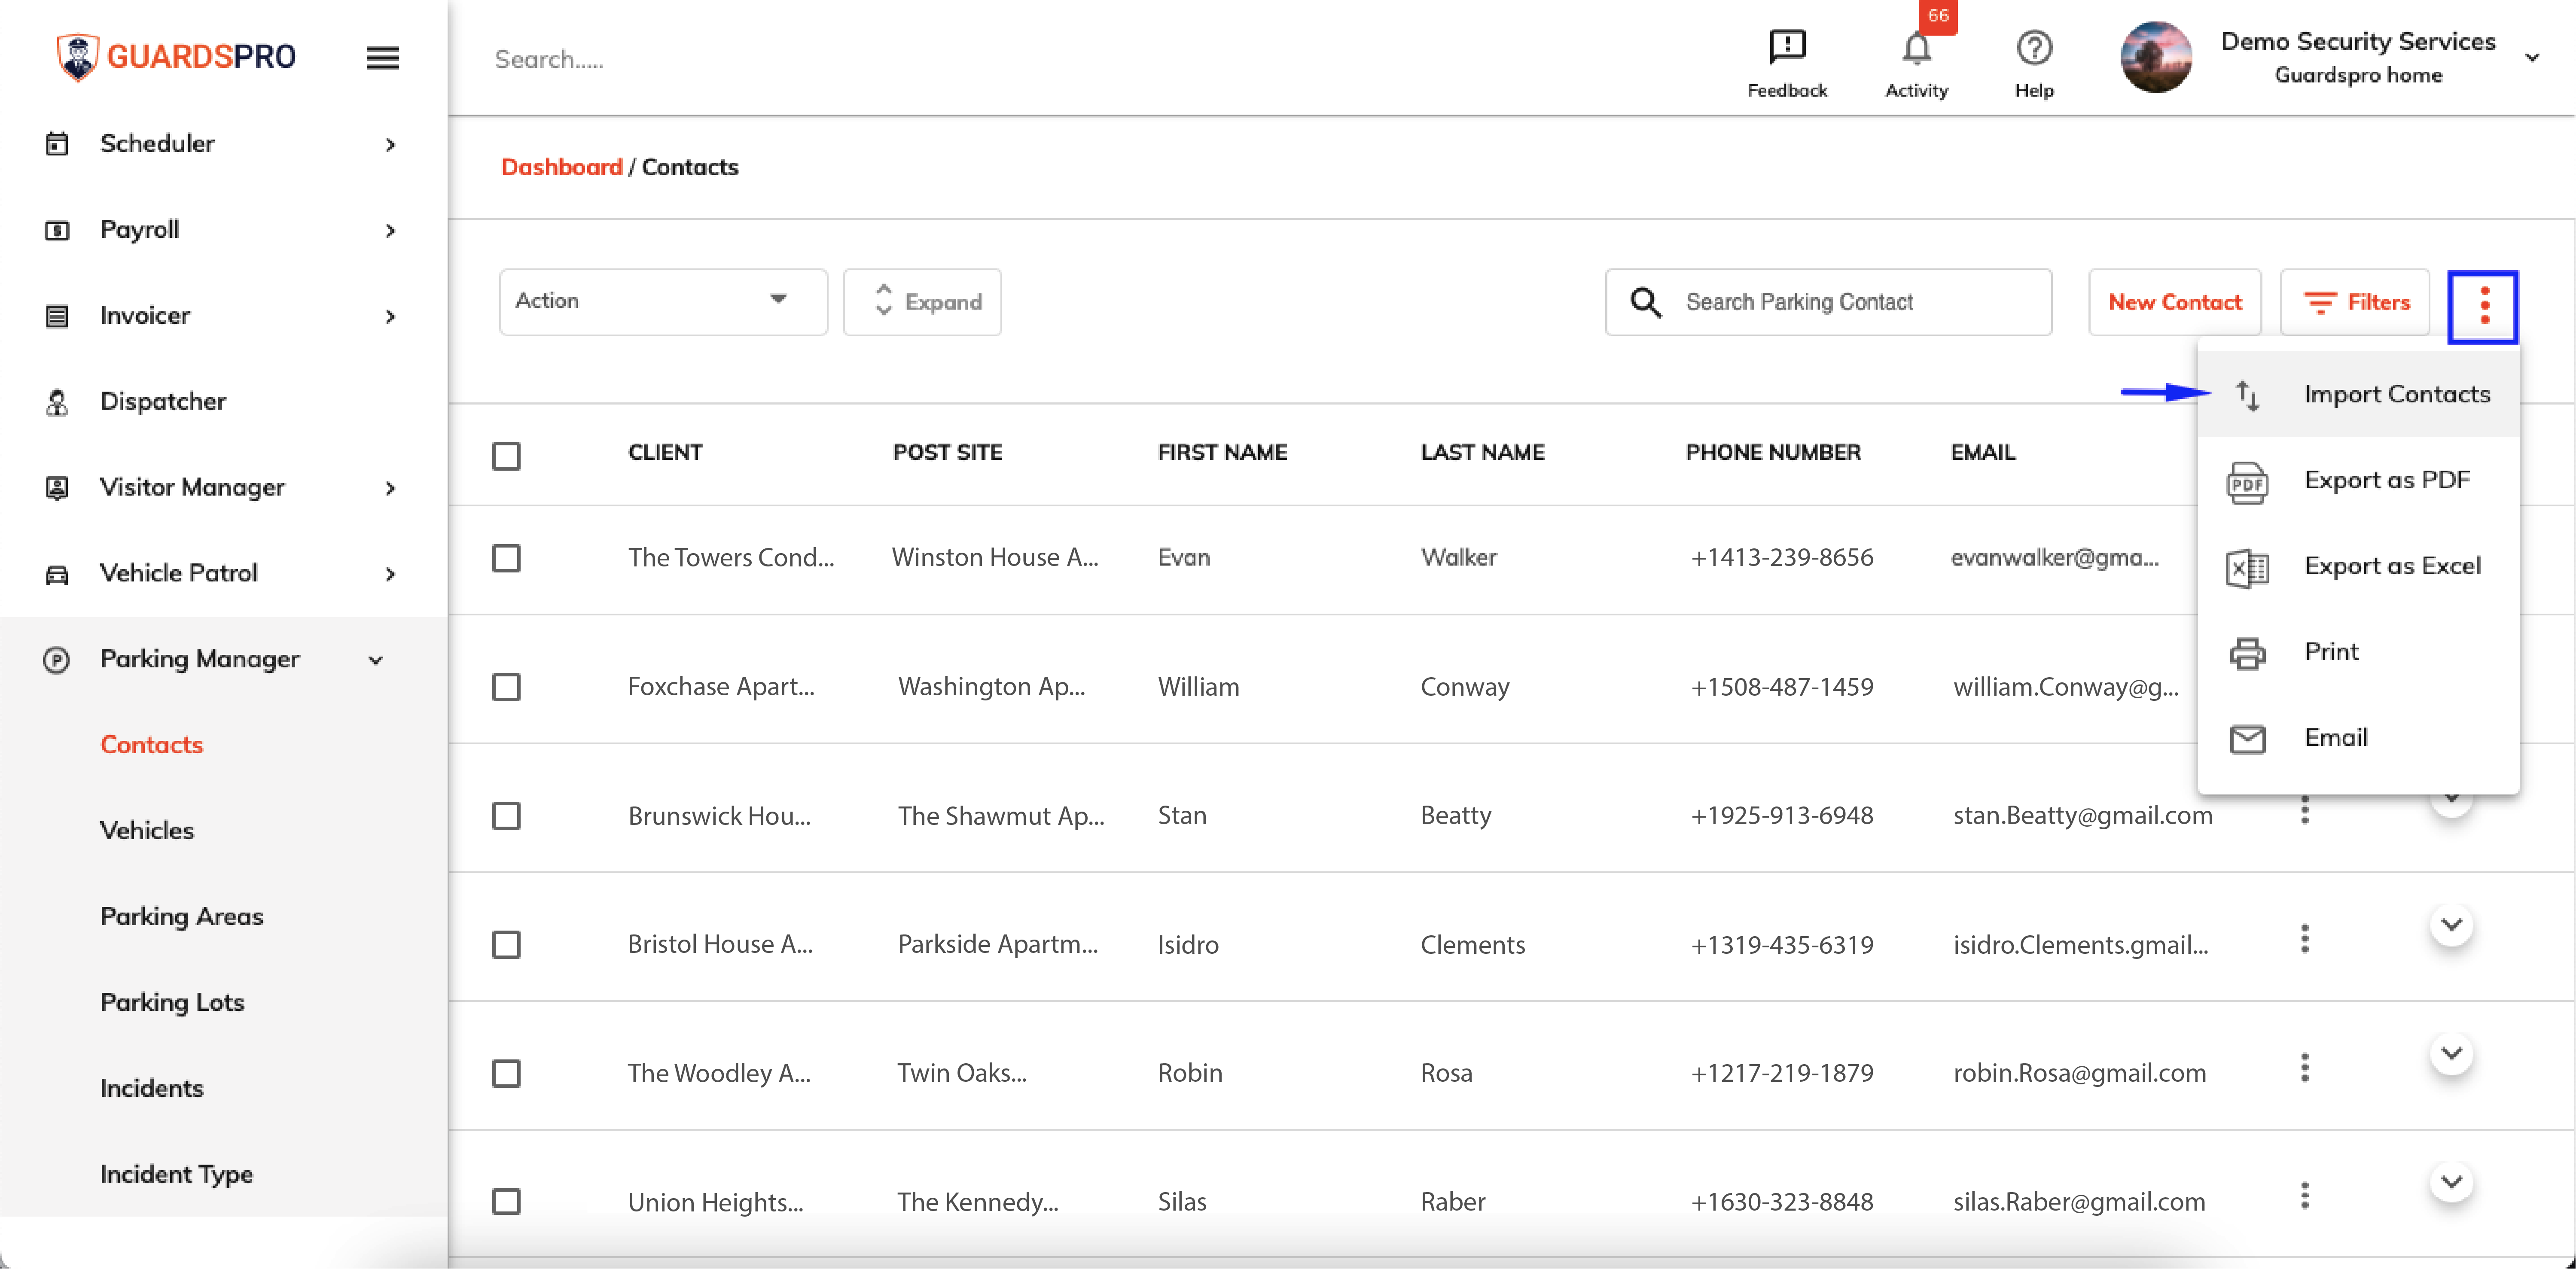Click the Visitor Manager badge icon
The image size is (2576, 1269).
(57, 488)
